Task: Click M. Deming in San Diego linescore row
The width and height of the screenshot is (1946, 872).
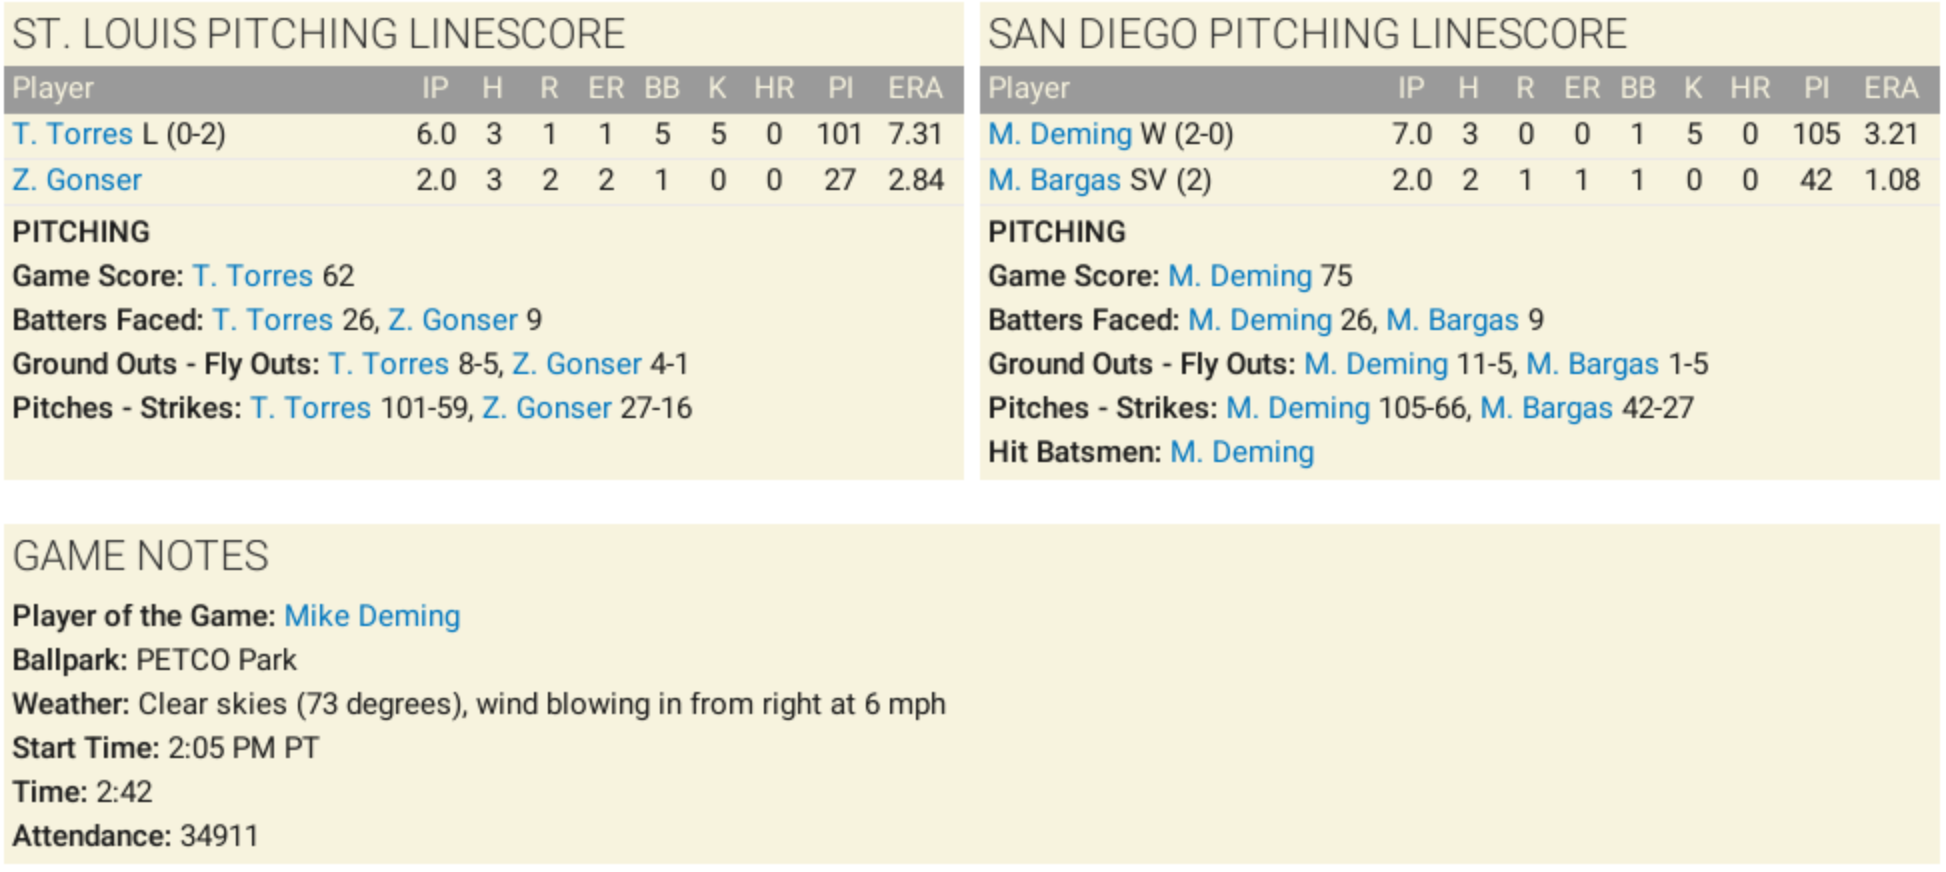Action: pos(1060,134)
